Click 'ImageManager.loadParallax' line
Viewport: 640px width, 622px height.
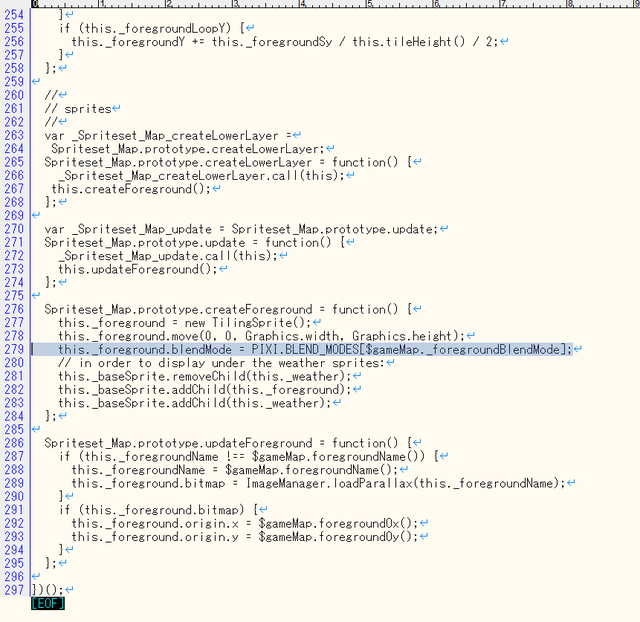coord(318,483)
